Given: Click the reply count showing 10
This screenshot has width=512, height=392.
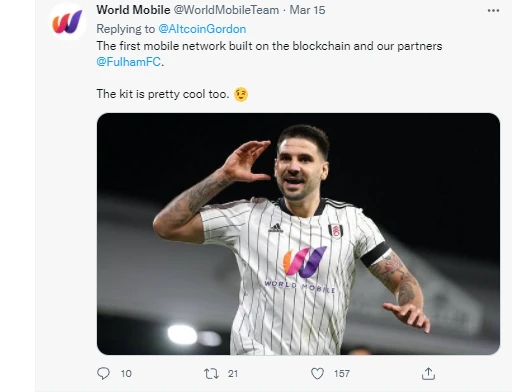Looking at the screenshot, I should click(126, 374).
